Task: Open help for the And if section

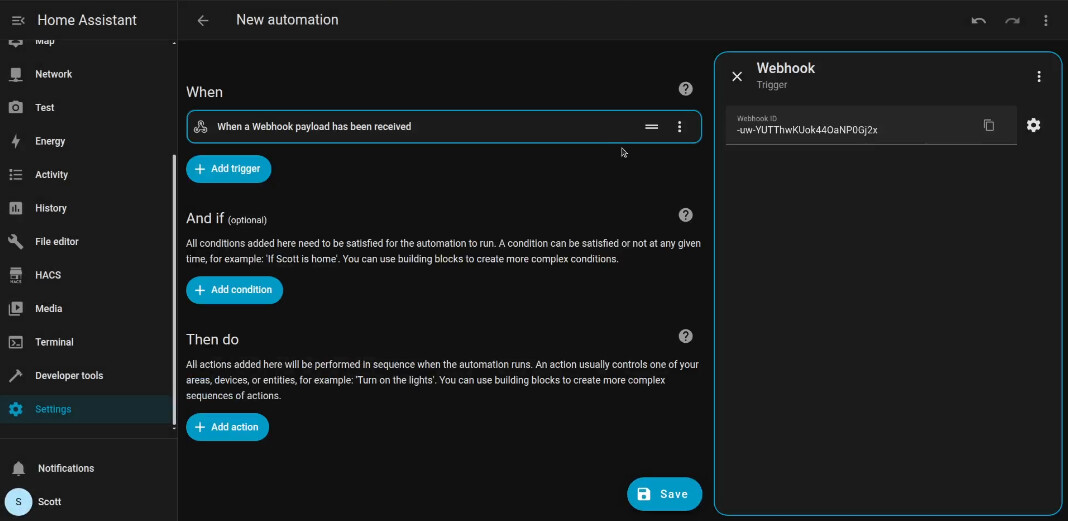Action: click(685, 215)
